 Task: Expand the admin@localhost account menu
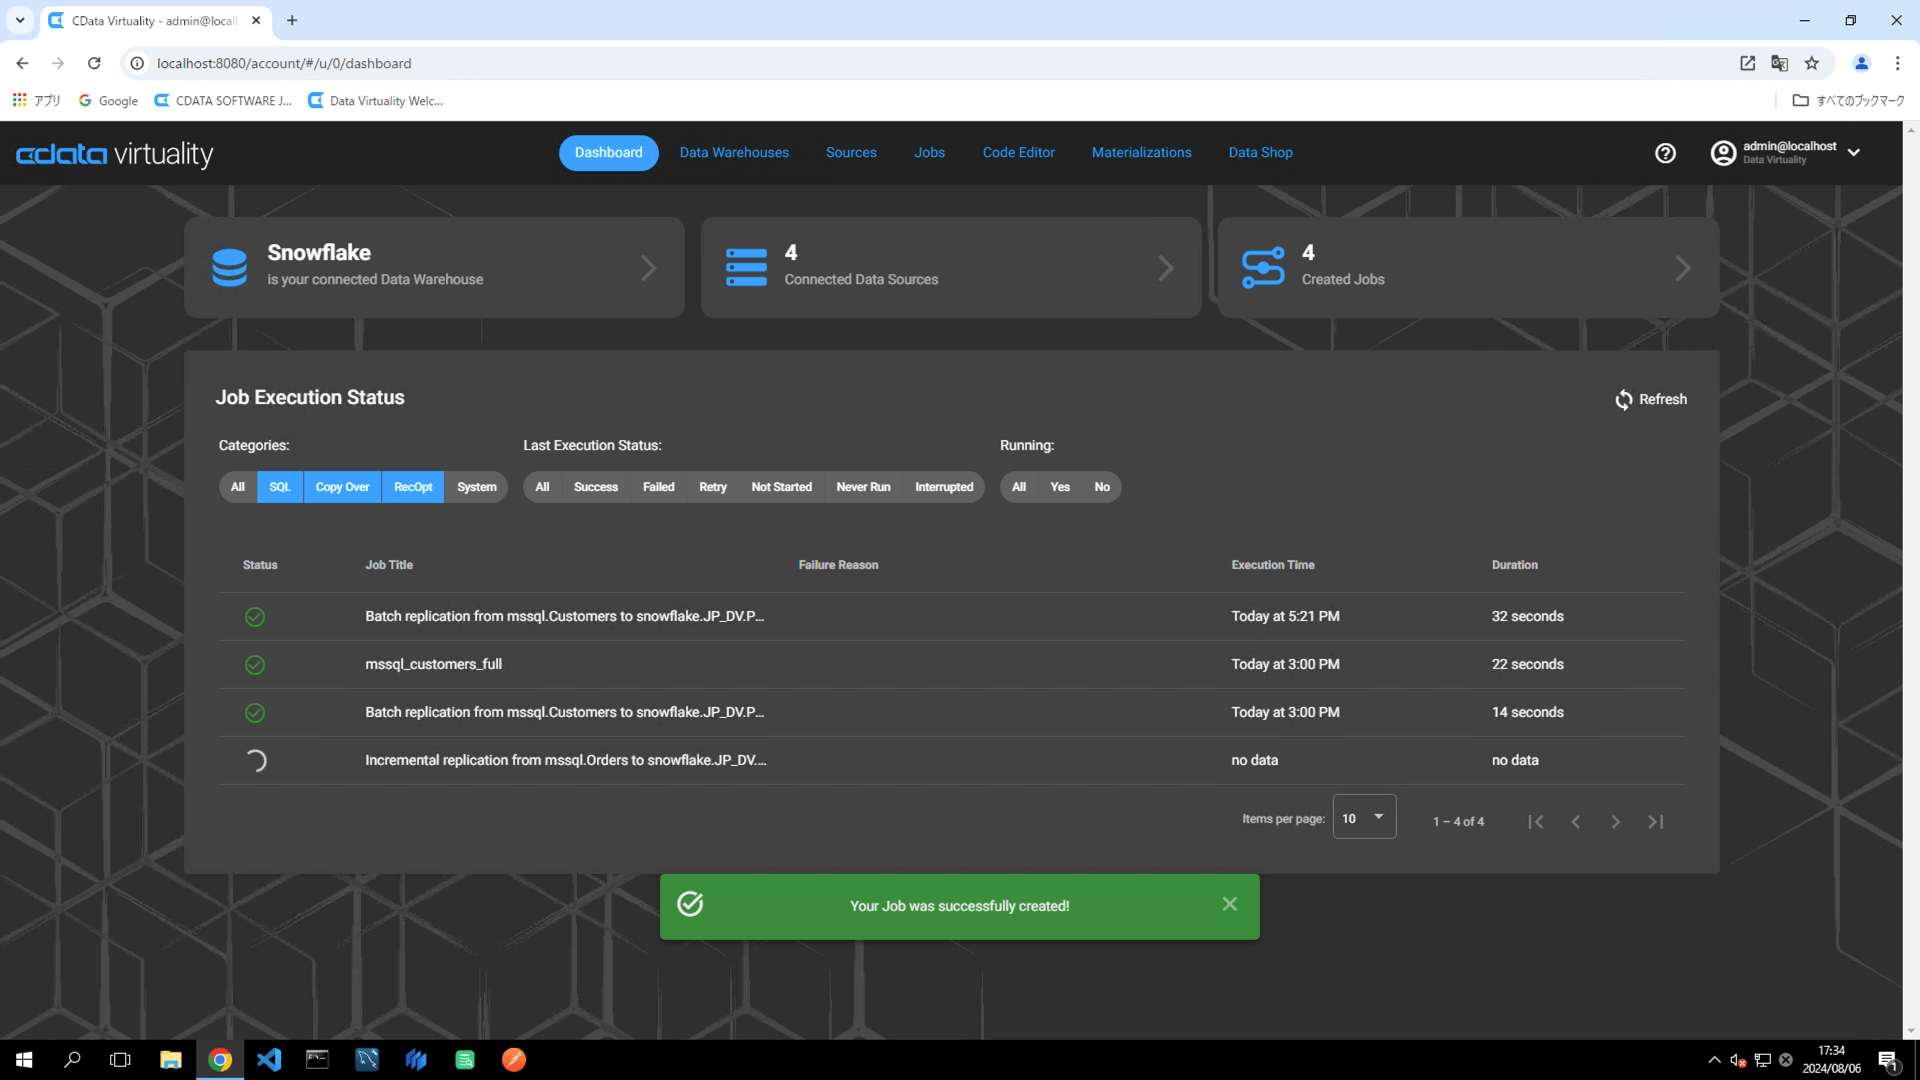pos(1853,153)
